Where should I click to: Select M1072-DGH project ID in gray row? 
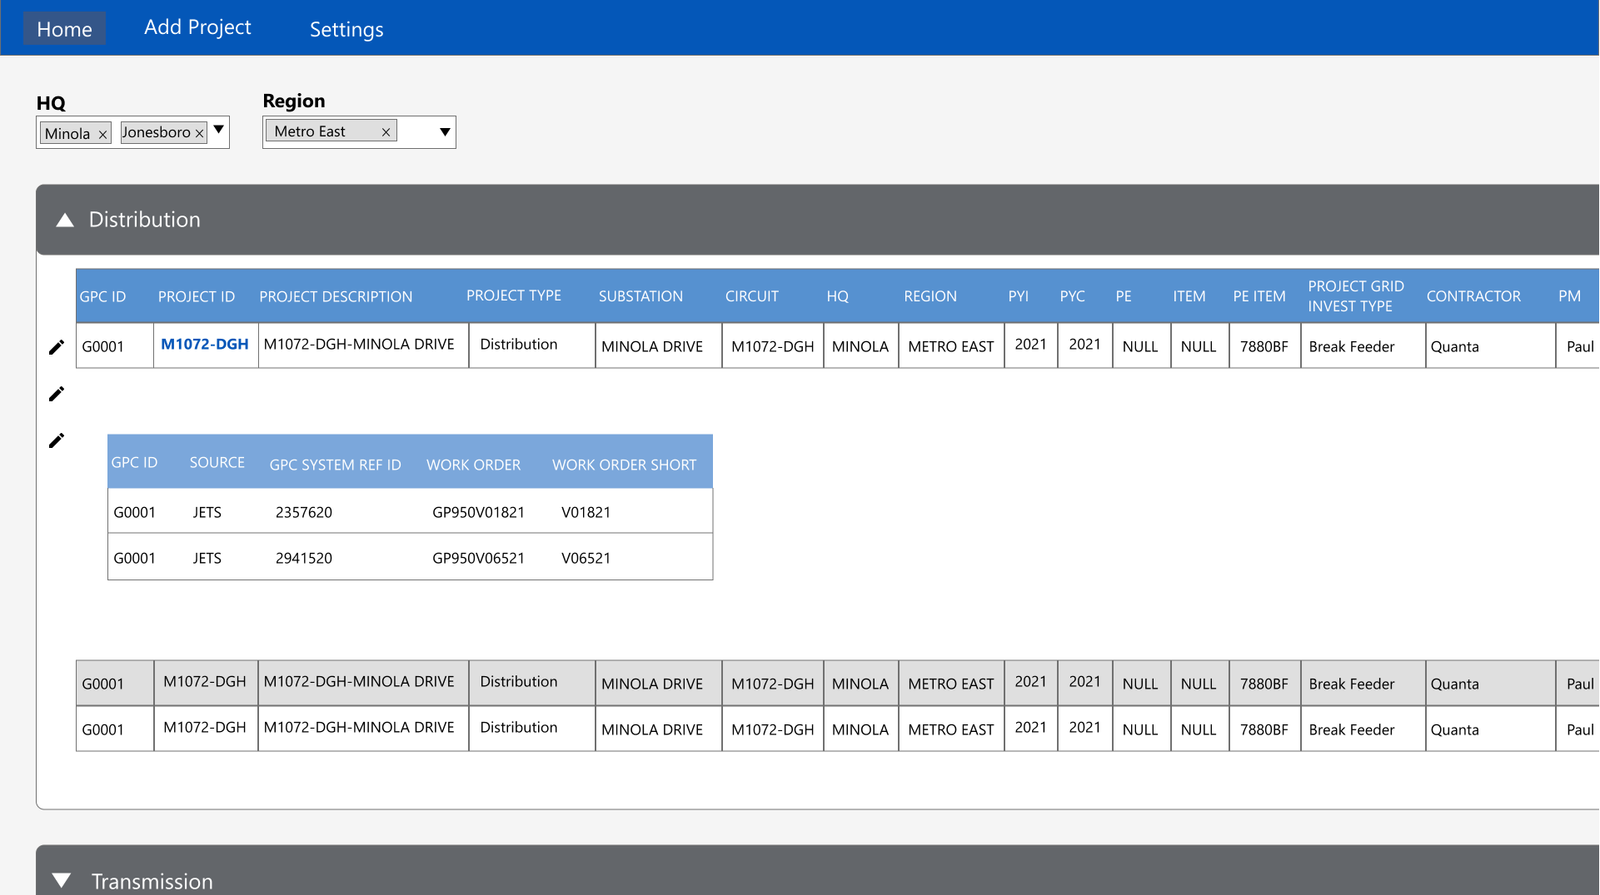(x=205, y=681)
